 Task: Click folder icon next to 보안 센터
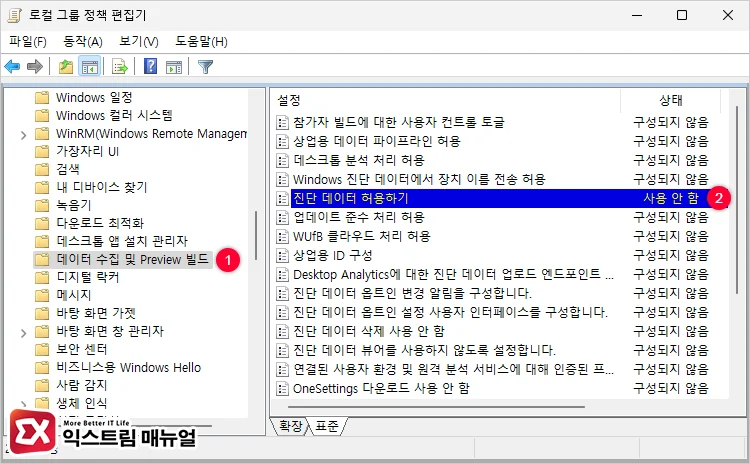42,349
